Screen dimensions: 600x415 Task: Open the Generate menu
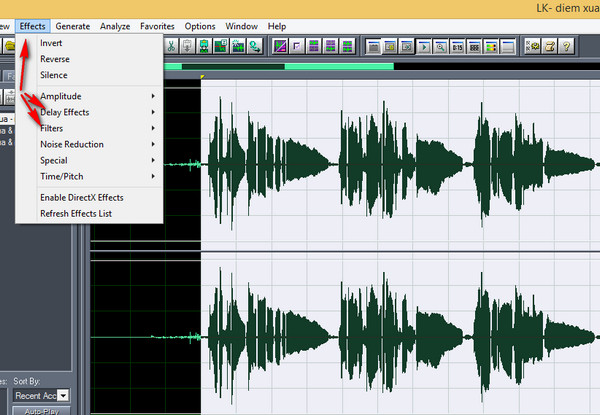(73, 26)
